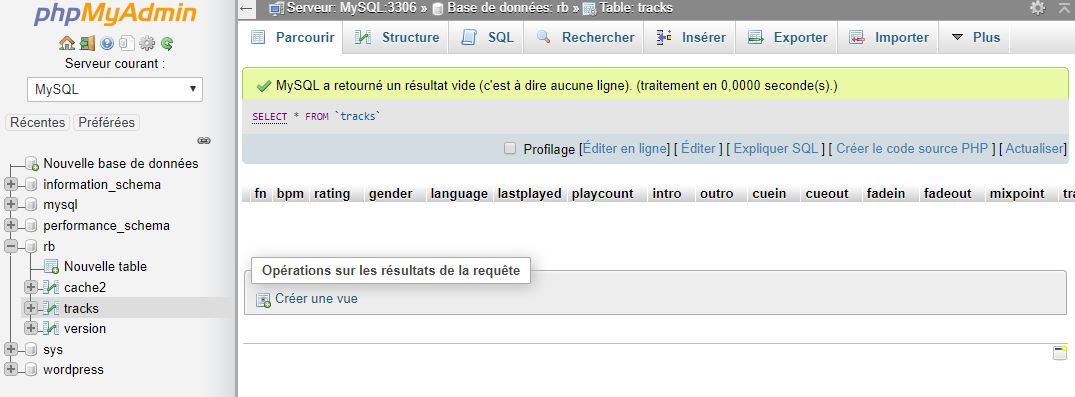This screenshot has height=397, width=1075.
Task: Open the page-shaped documentation icon
Action: pyautogui.click(x=126, y=43)
